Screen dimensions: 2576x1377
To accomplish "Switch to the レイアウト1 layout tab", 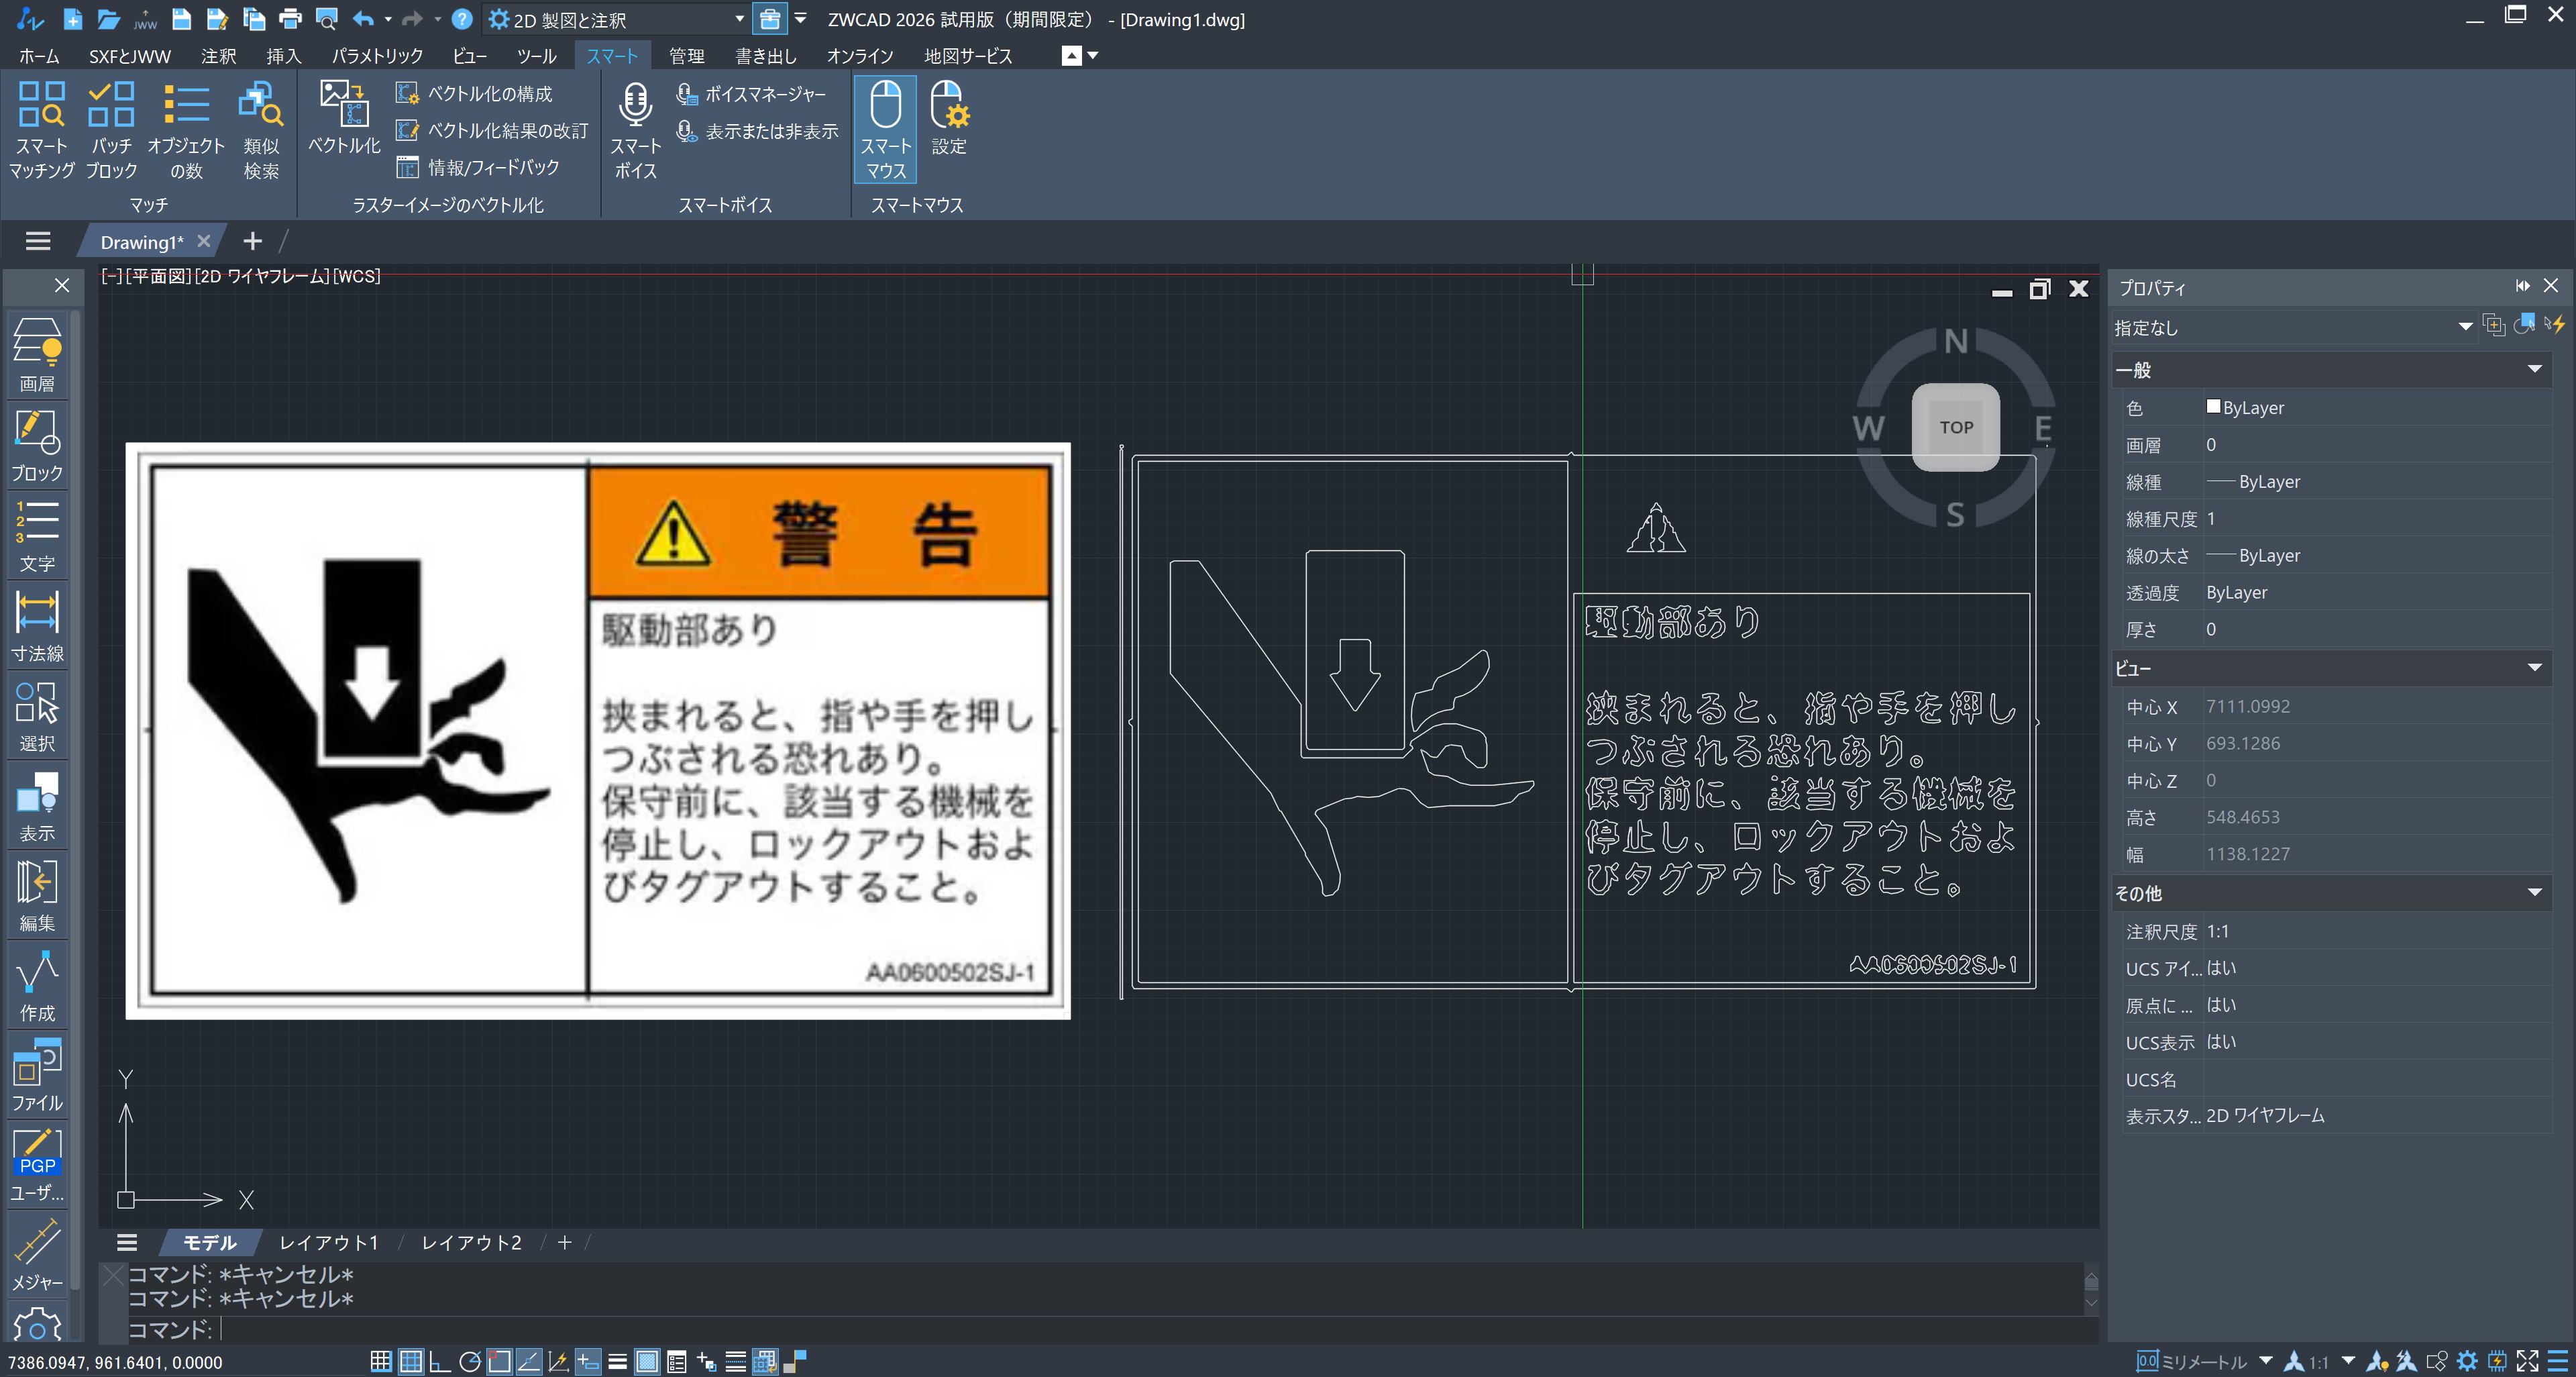I will [x=329, y=1242].
